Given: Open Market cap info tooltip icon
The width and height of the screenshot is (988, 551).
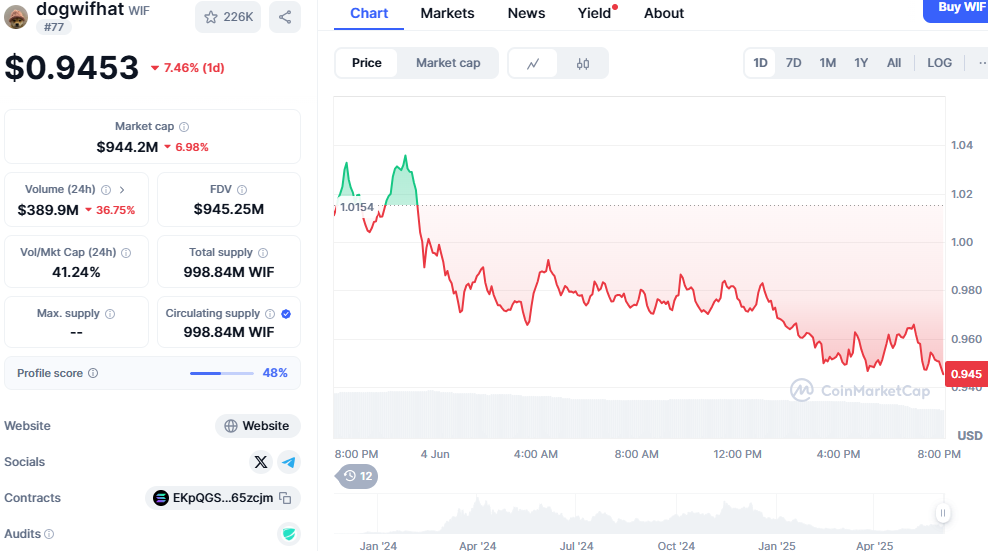Looking at the screenshot, I should point(184,127).
